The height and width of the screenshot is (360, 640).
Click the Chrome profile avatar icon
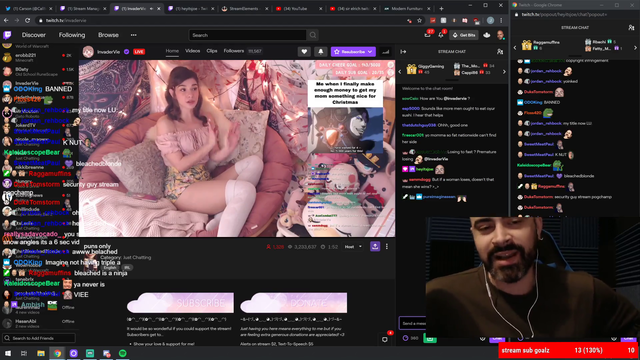click(x=490, y=20)
